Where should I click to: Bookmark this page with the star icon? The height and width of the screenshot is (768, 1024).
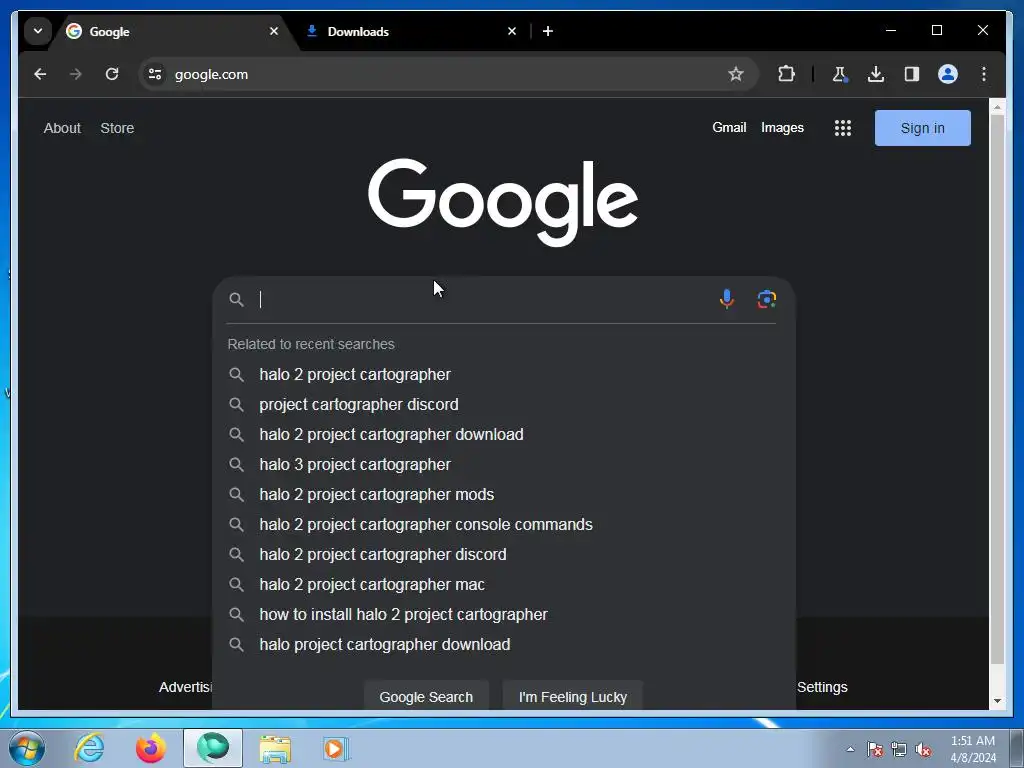click(x=736, y=74)
